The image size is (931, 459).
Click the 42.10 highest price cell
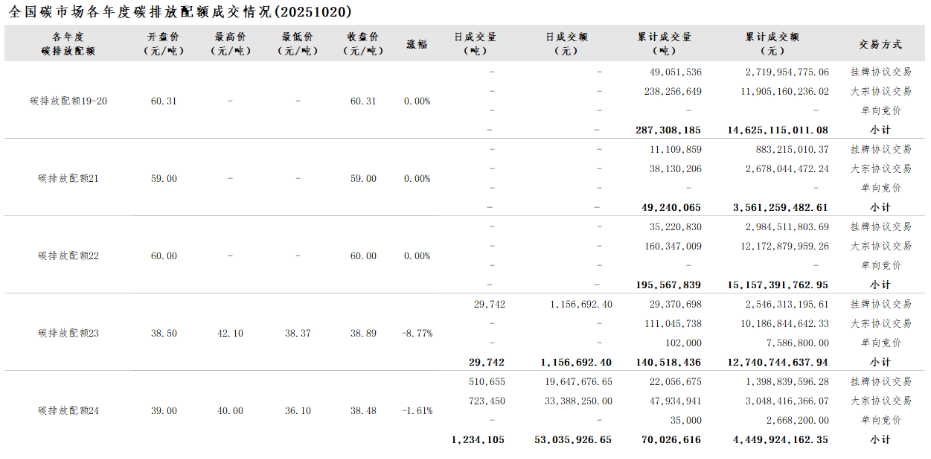[x=230, y=333]
